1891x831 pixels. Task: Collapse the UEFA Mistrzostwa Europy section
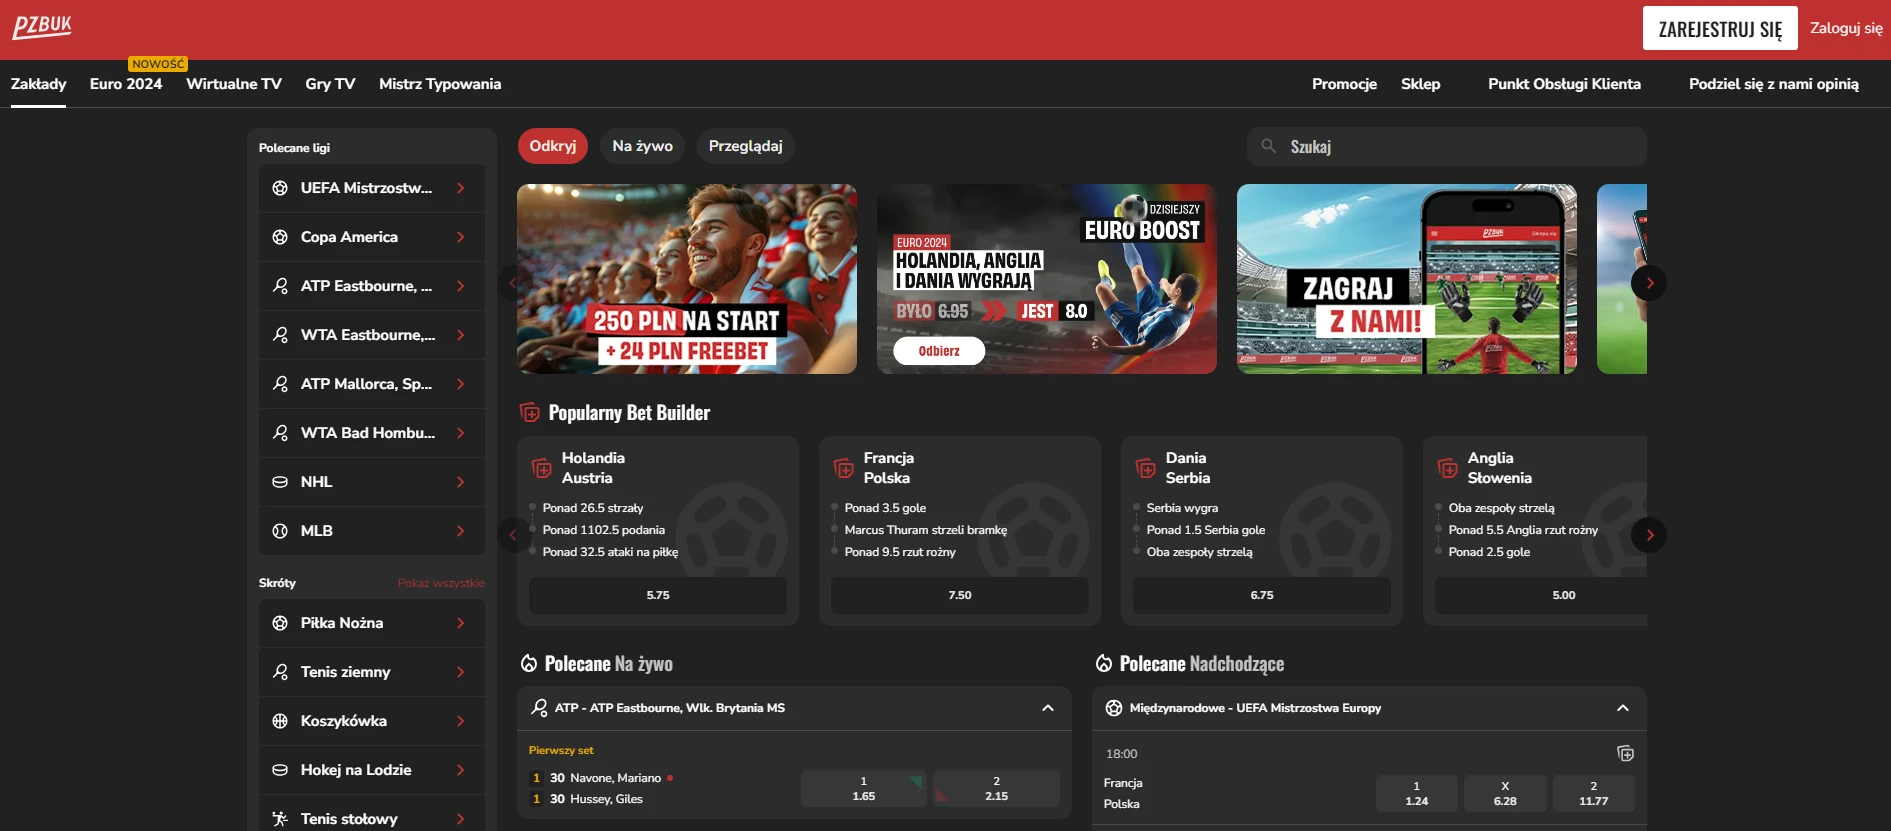[1622, 708]
